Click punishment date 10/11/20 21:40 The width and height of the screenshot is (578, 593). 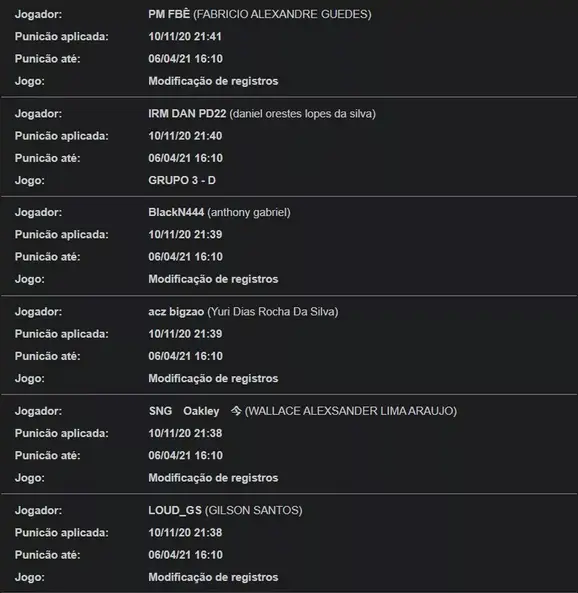[x=185, y=136]
